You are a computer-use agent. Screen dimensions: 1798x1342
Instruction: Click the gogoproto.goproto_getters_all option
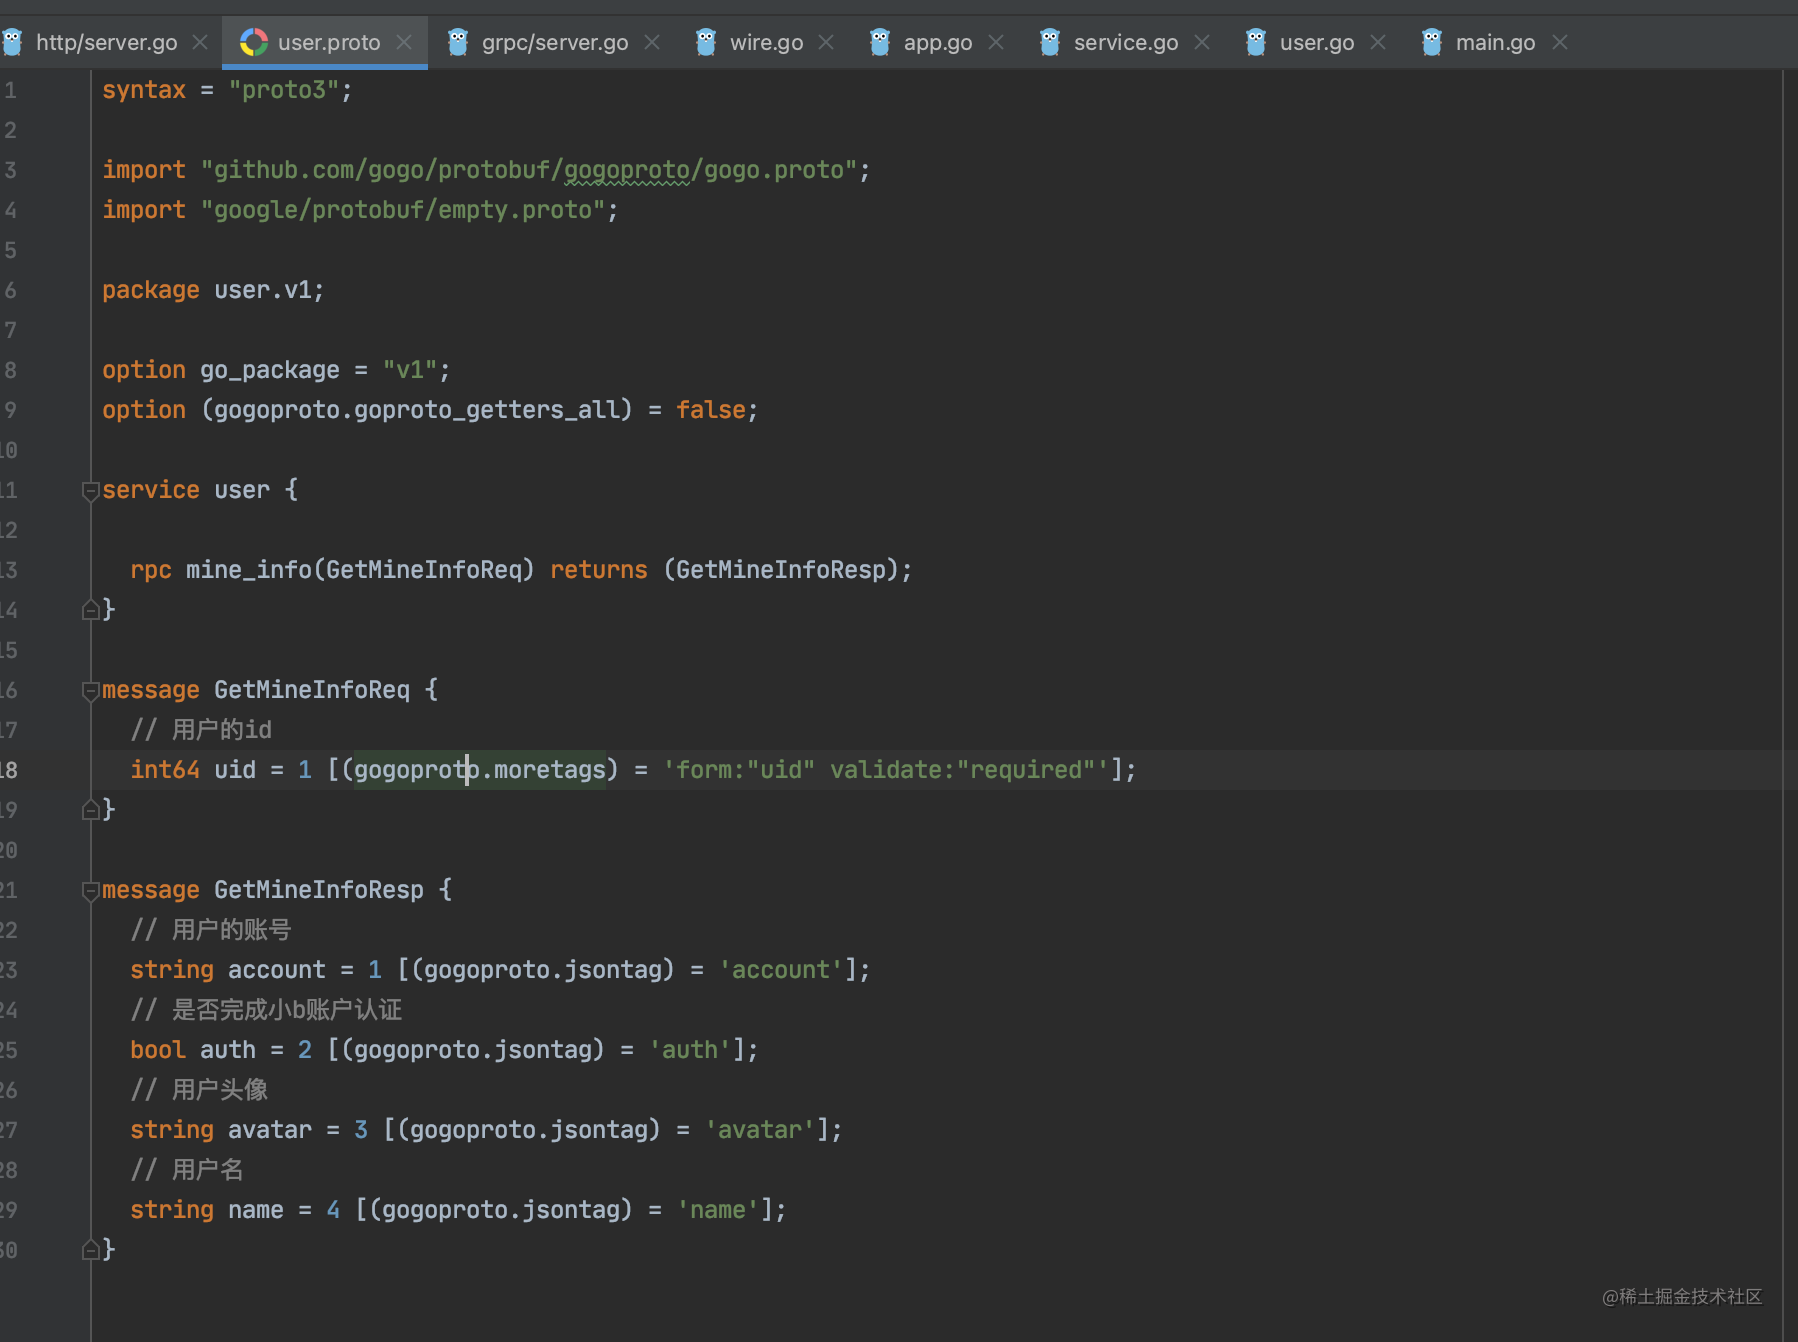click(x=417, y=410)
